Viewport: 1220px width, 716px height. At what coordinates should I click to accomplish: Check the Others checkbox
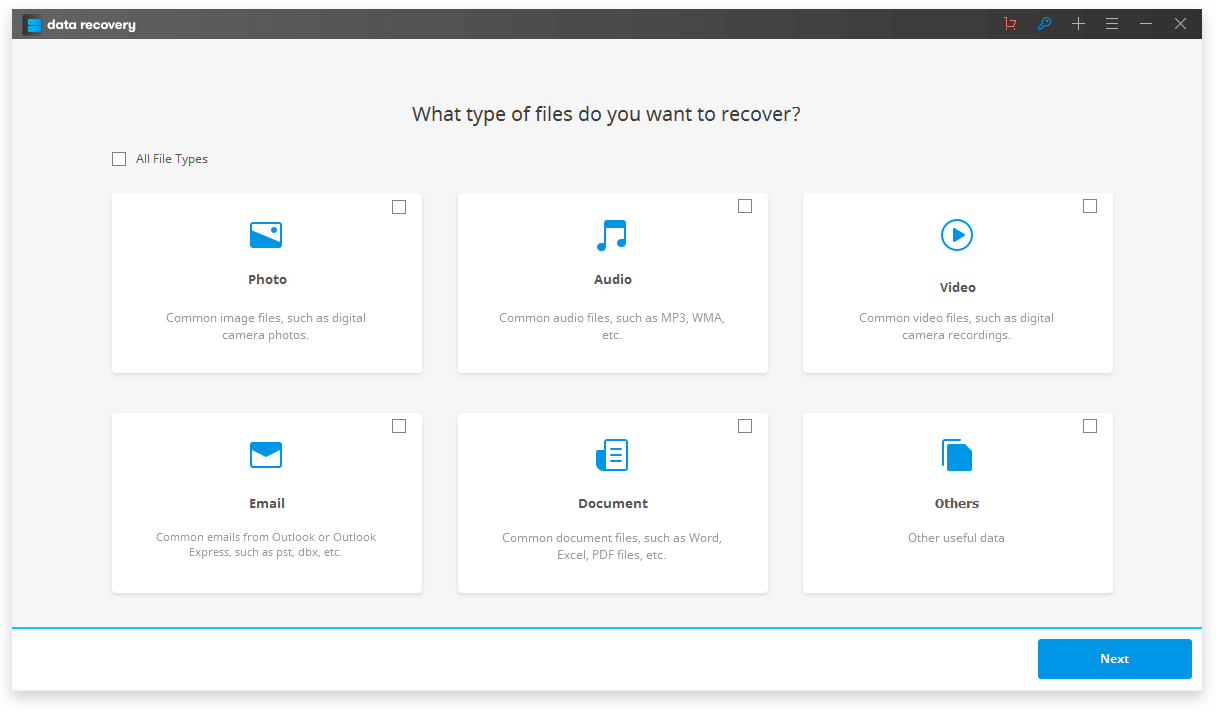tap(1090, 425)
